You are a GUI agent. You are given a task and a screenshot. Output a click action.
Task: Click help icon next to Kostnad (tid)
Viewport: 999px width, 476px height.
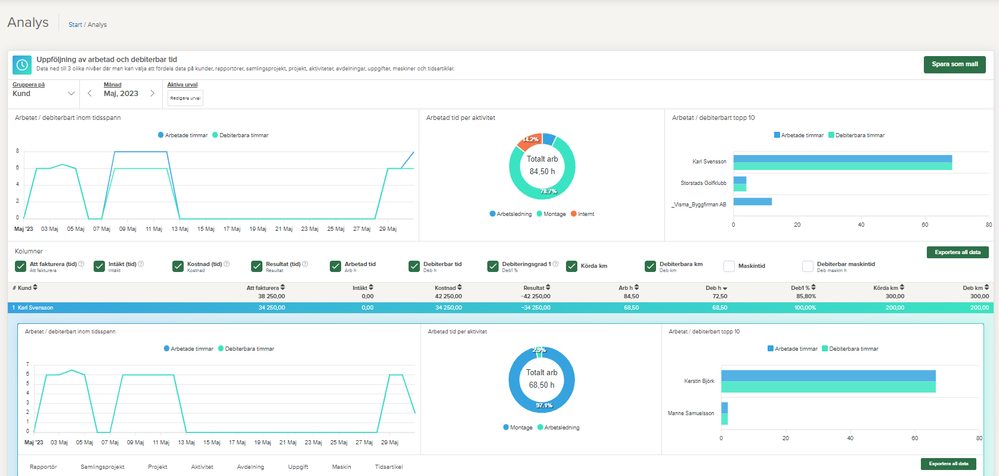pyautogui.click(x=226, y=264)
